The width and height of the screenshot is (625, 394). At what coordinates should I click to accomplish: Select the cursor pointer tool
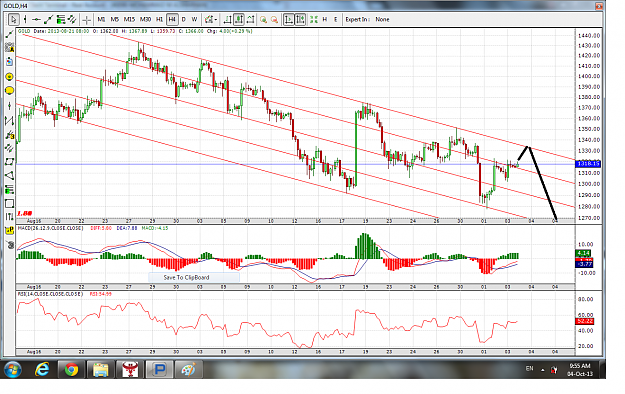pyautogui.click(x=14, y=19)
